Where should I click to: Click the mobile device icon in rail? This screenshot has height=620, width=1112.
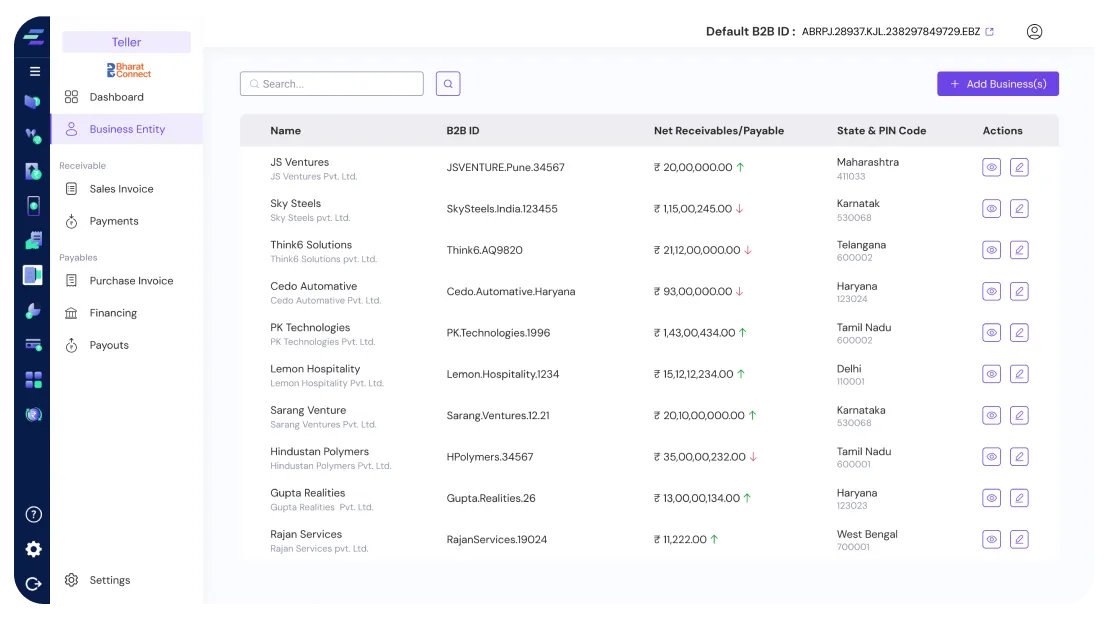tap(33, 206)
